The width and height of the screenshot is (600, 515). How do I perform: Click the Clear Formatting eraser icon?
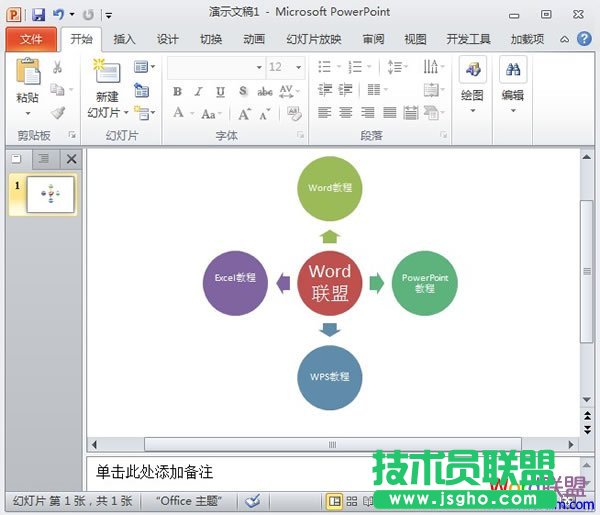coord(294,113)
